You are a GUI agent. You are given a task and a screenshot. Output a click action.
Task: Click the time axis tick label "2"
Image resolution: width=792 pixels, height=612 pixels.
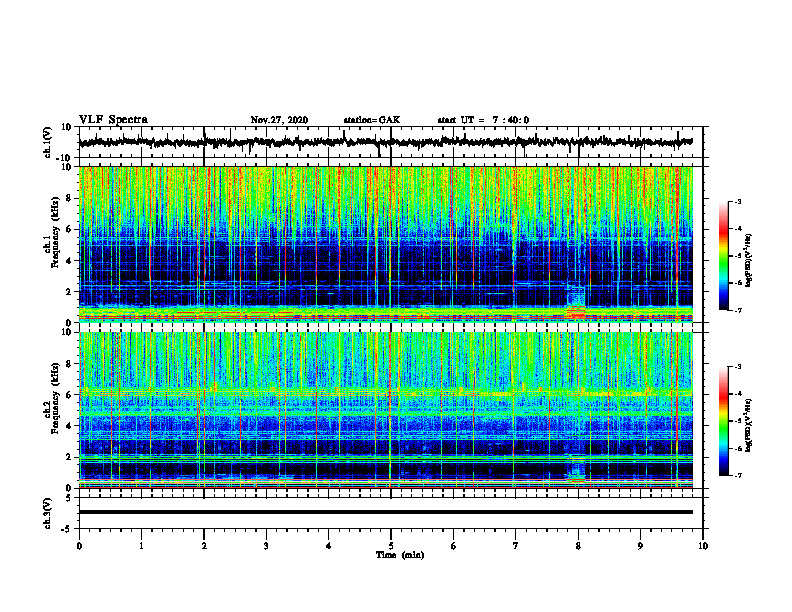pos(204,546)
